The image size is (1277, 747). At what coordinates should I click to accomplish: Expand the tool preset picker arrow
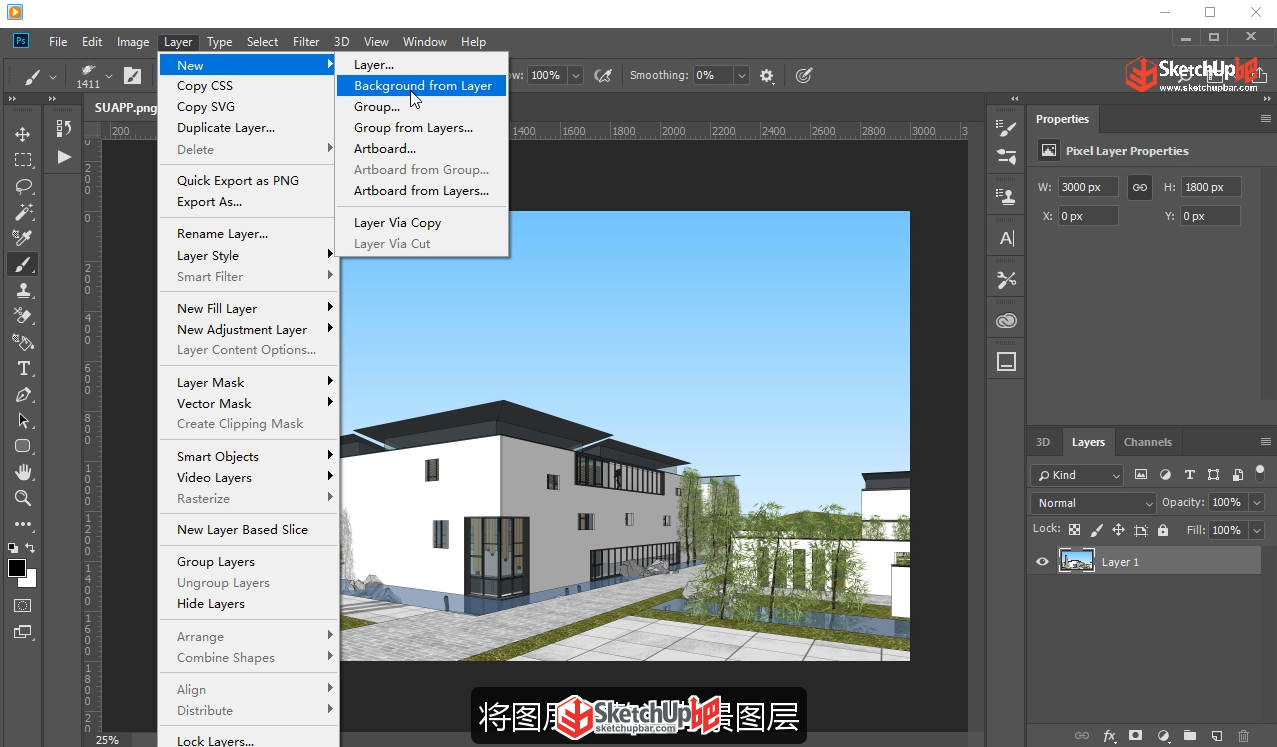coord(53,76)
